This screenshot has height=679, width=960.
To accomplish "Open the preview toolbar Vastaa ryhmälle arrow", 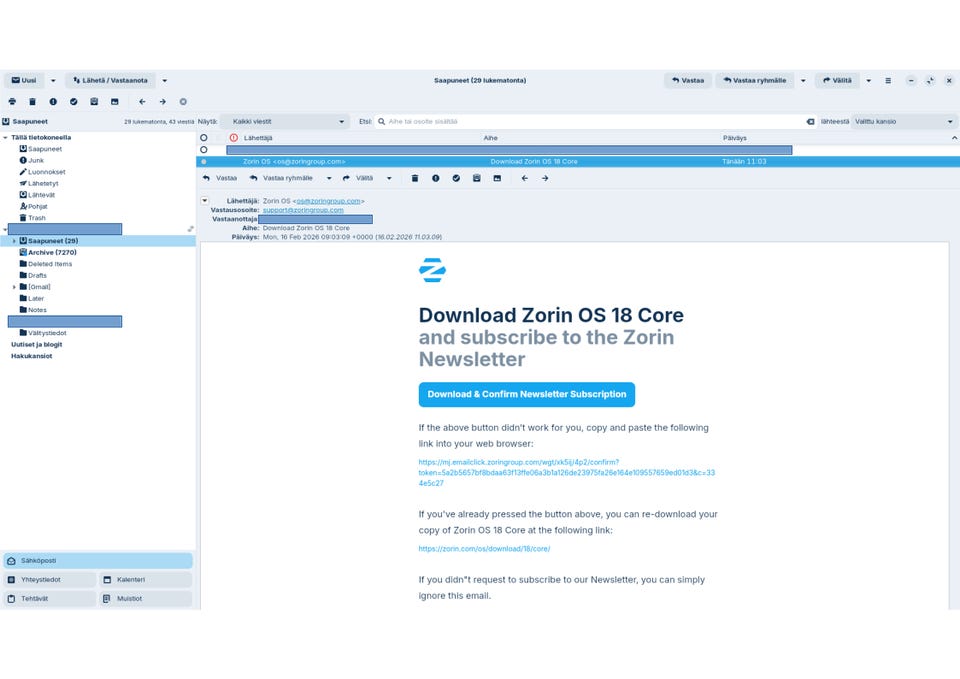I will tap(329, 178).
